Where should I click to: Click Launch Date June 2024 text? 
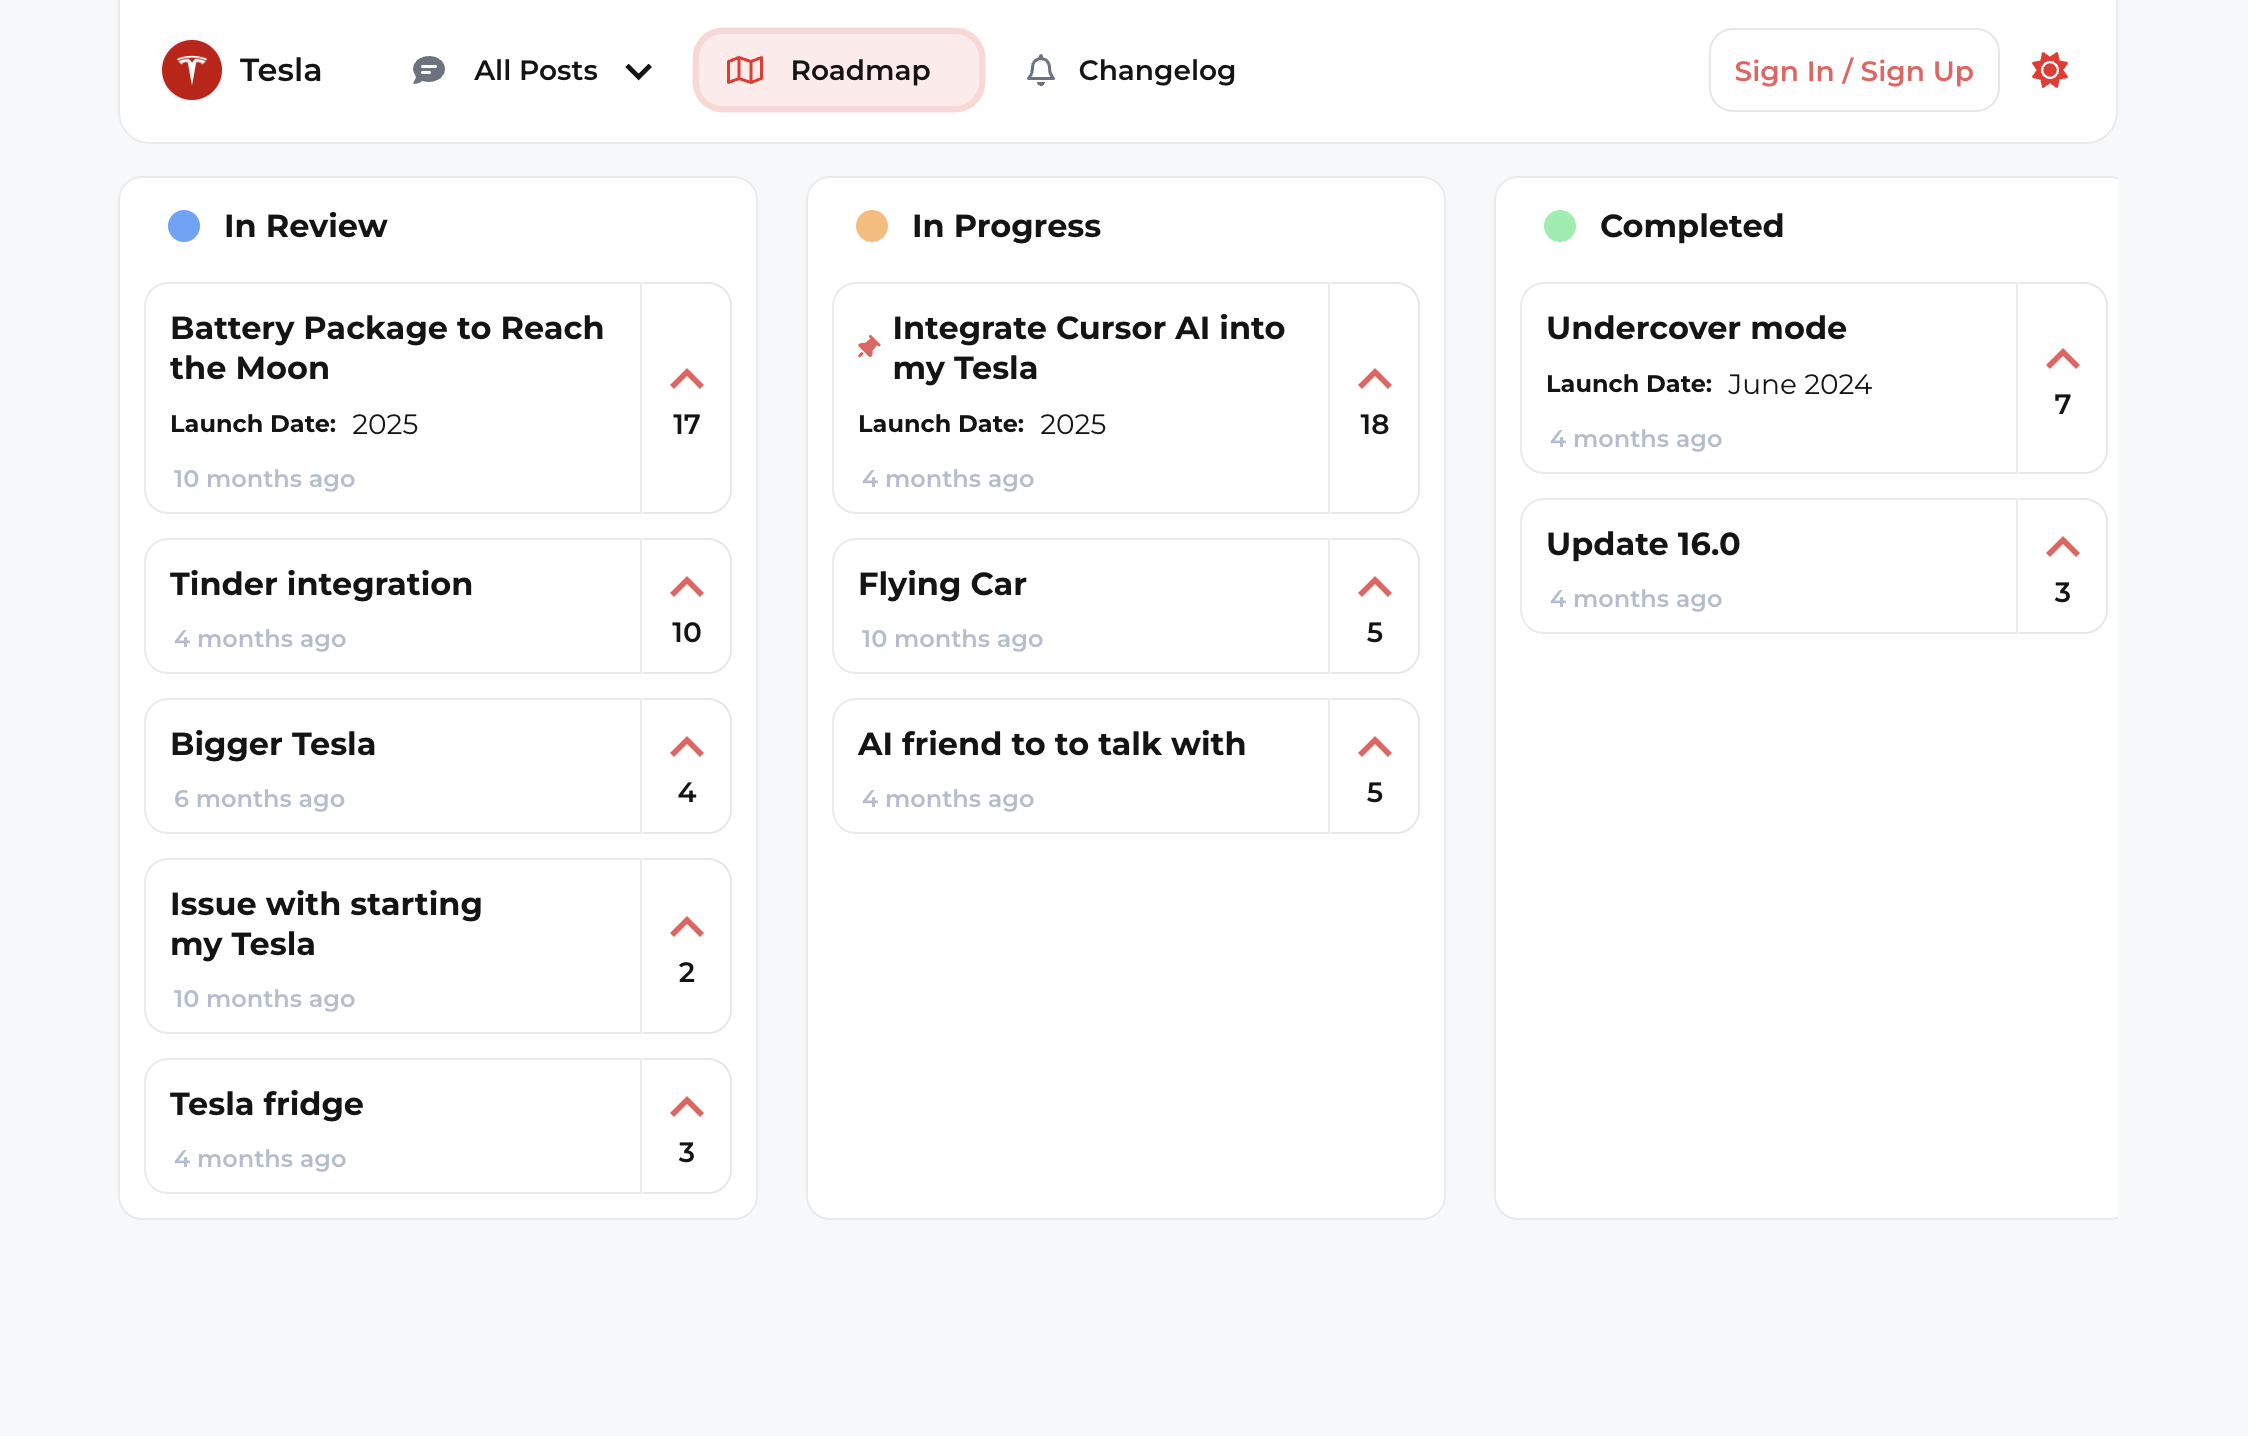tap(1709, 384)
